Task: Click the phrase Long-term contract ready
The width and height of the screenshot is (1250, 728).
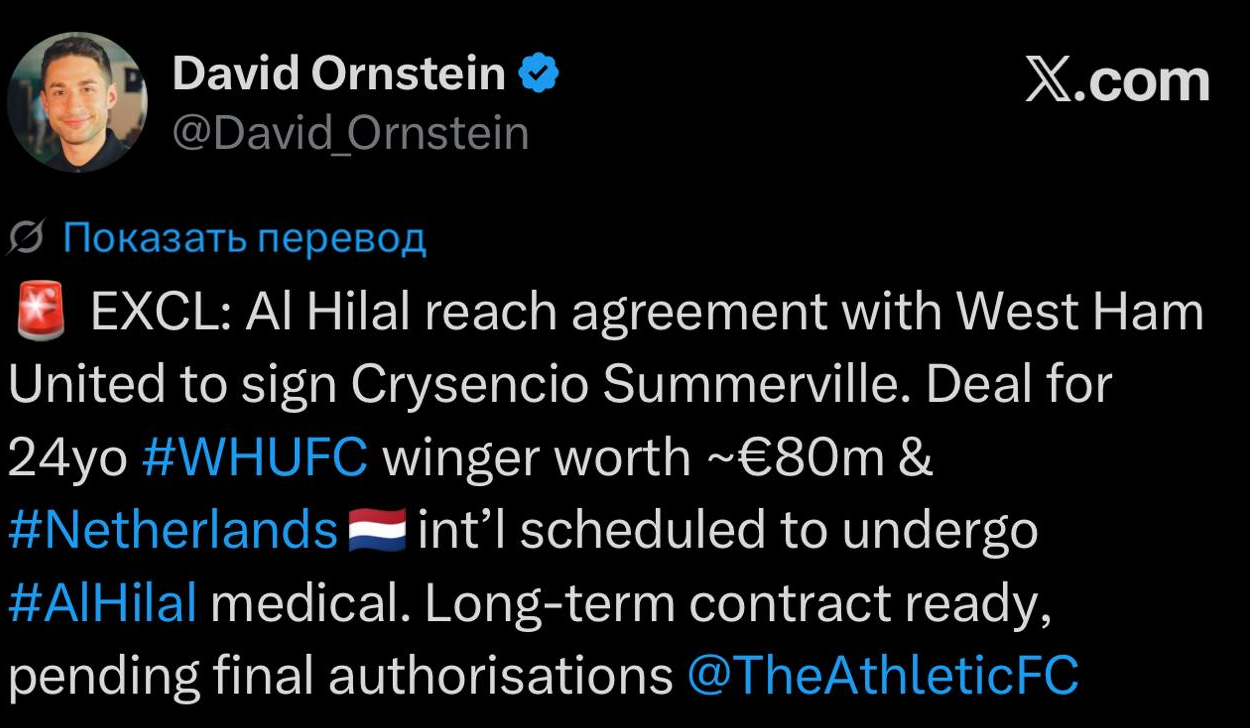Action: pos(738,604)
